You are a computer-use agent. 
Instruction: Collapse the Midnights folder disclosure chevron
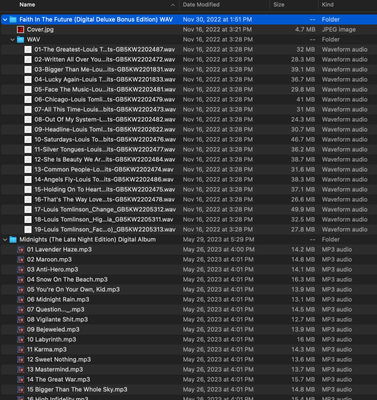click(5, 240)
